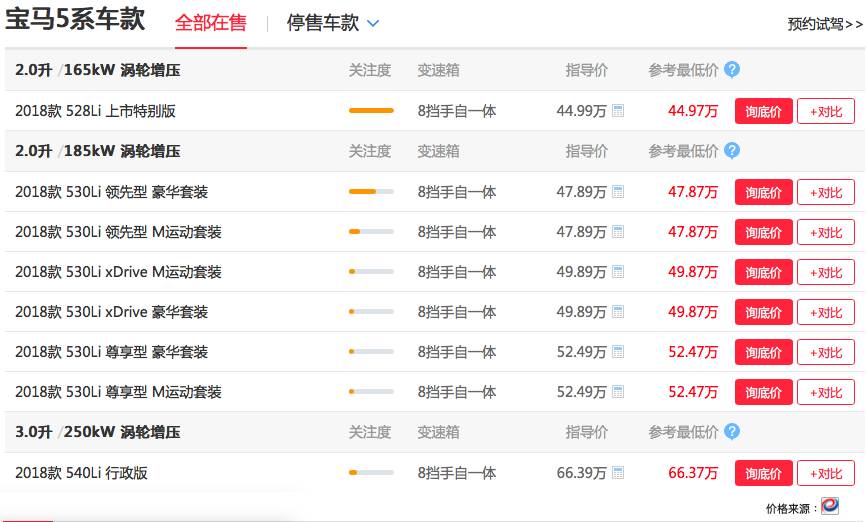Click help icon in 165kW section header
This screenshot has width=868, height=522.
(x=732, y=70)
